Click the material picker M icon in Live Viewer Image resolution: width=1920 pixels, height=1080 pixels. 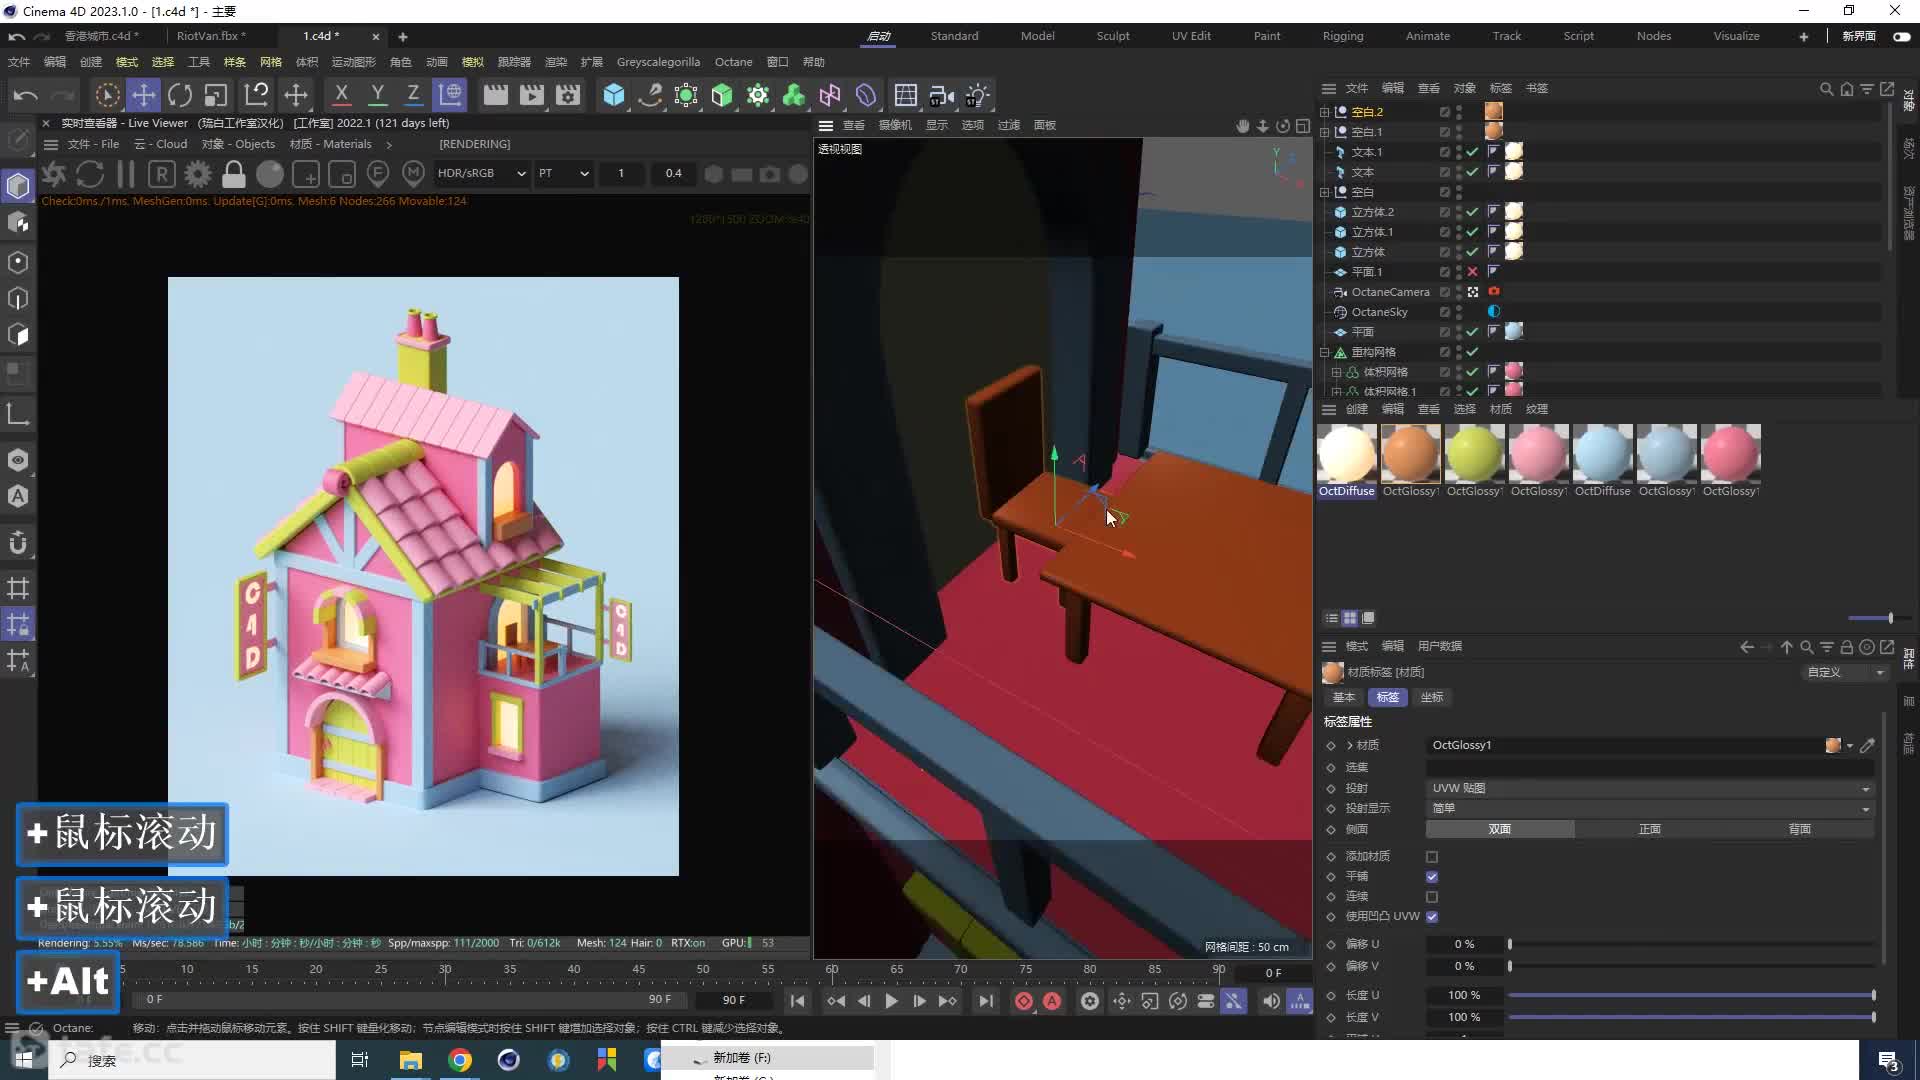click(x=413, y=174)
